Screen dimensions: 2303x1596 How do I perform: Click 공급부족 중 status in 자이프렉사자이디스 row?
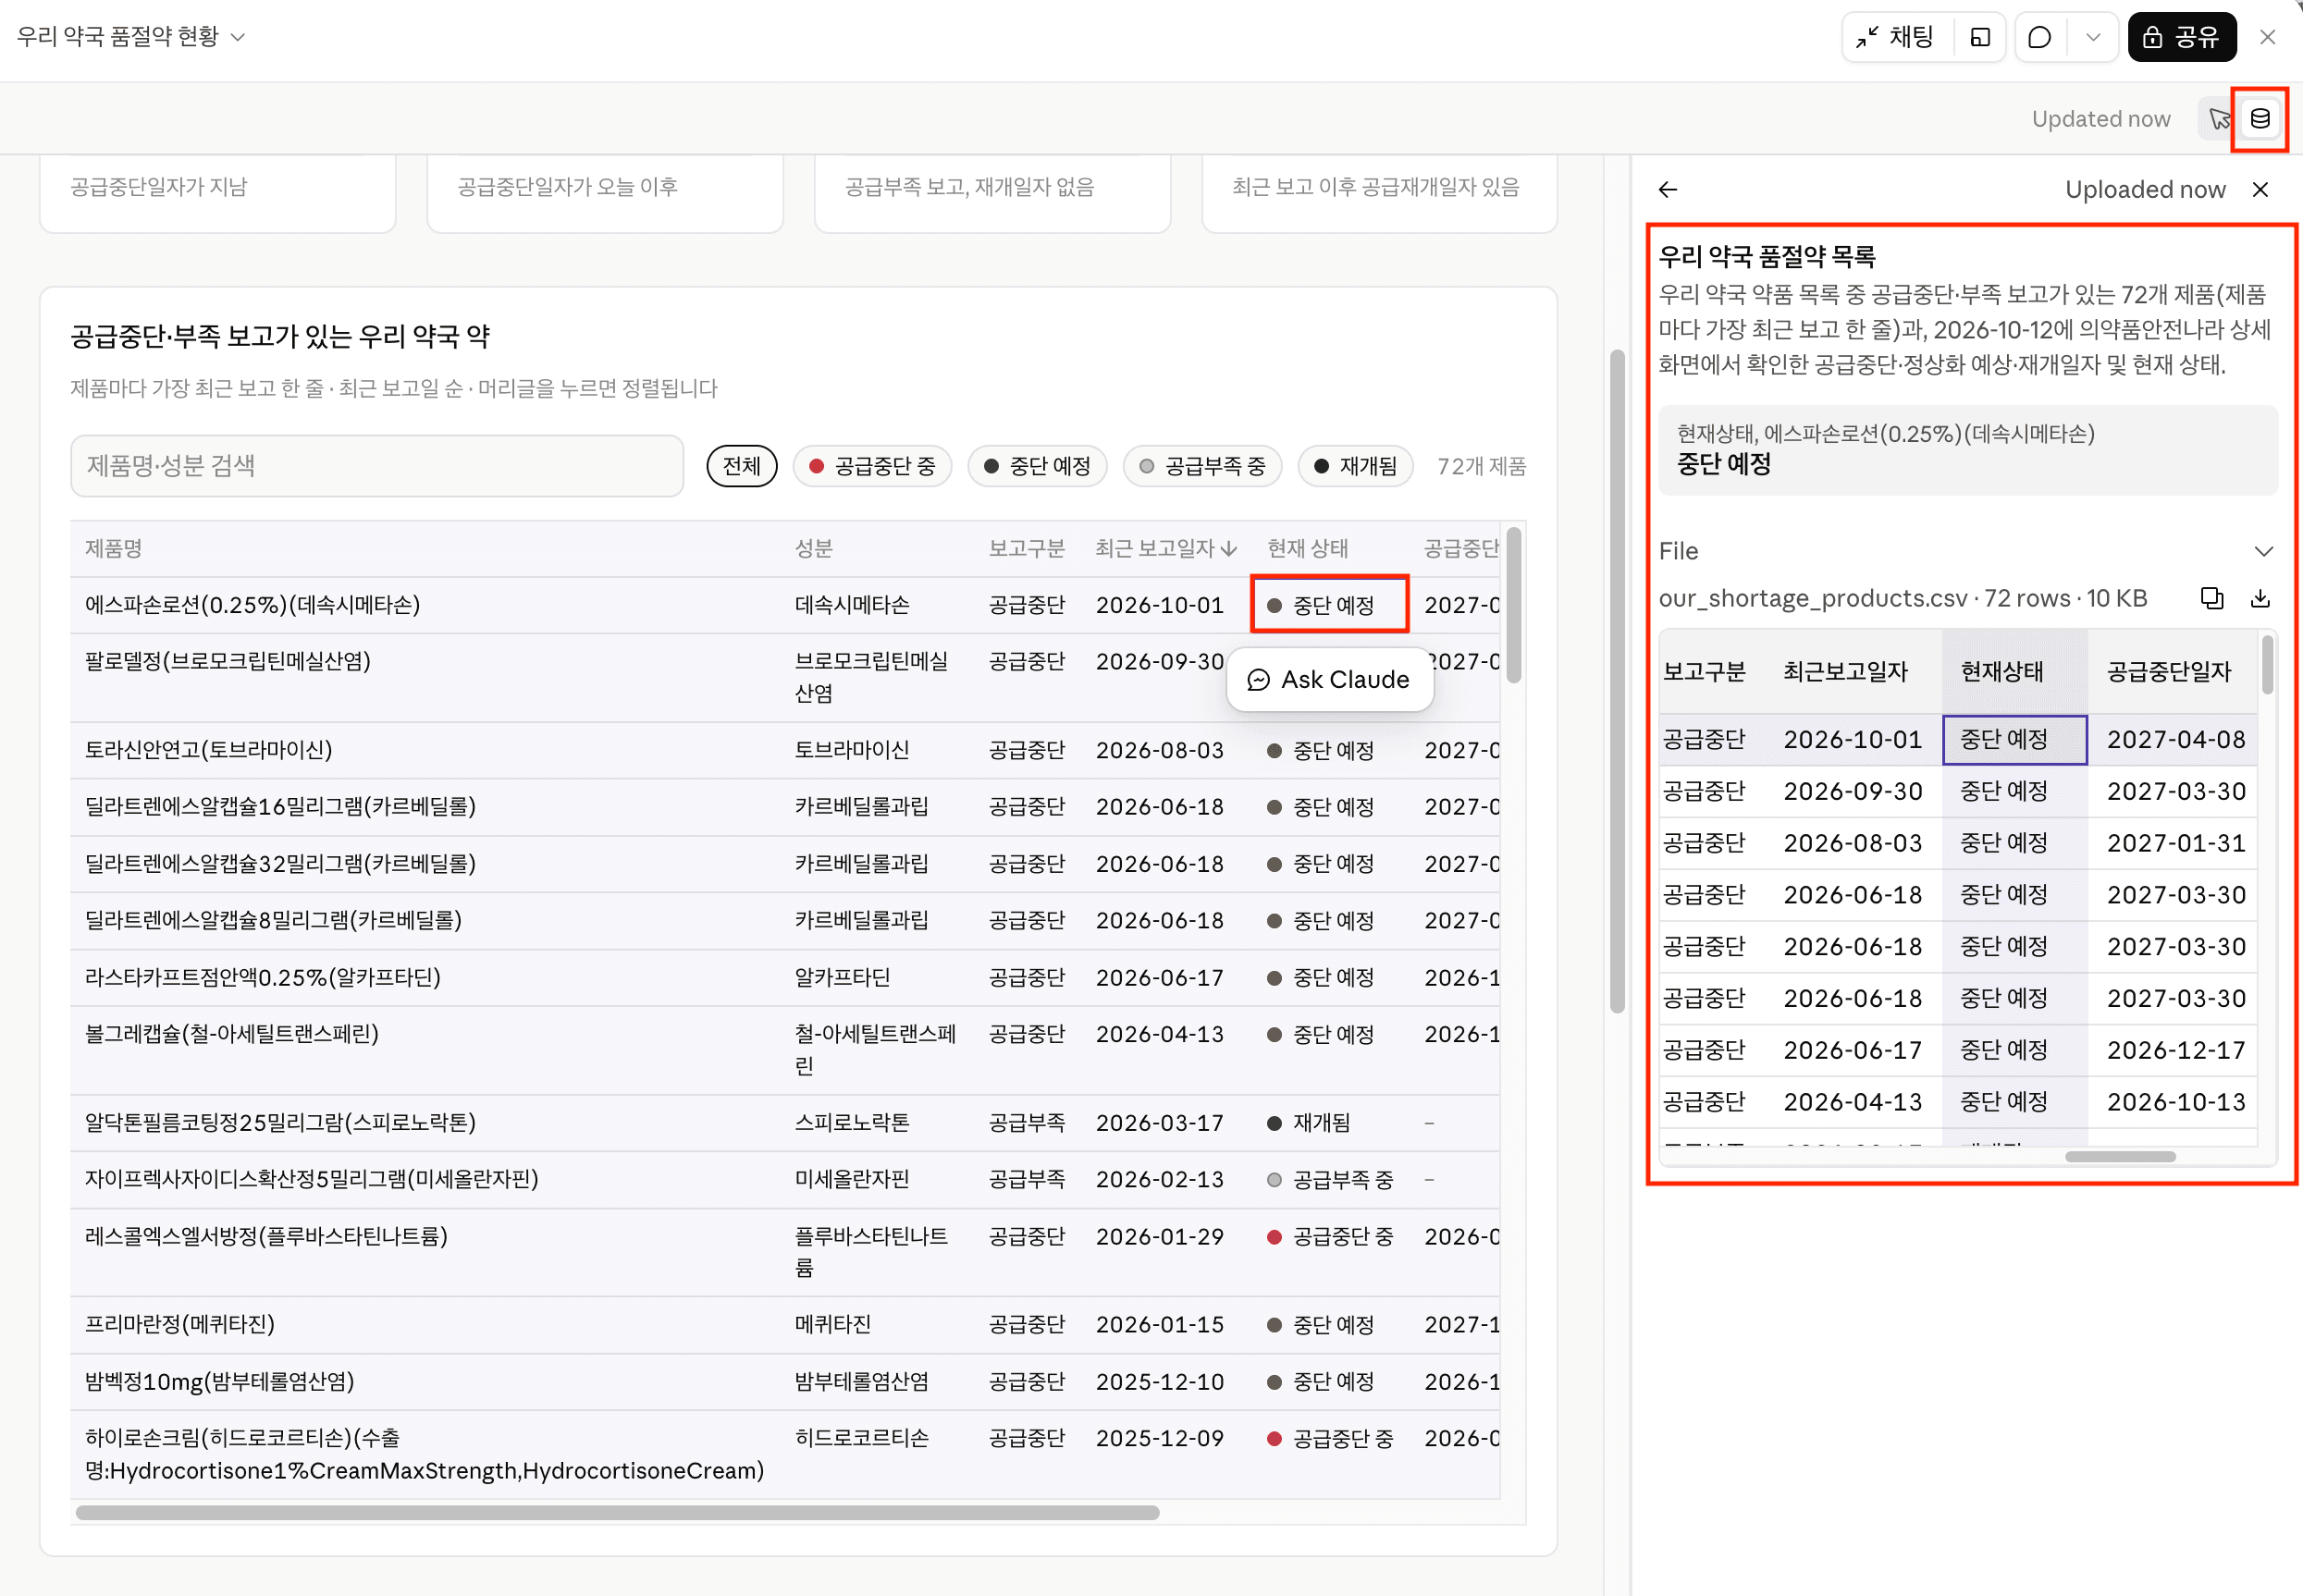click(1329, 1179)
